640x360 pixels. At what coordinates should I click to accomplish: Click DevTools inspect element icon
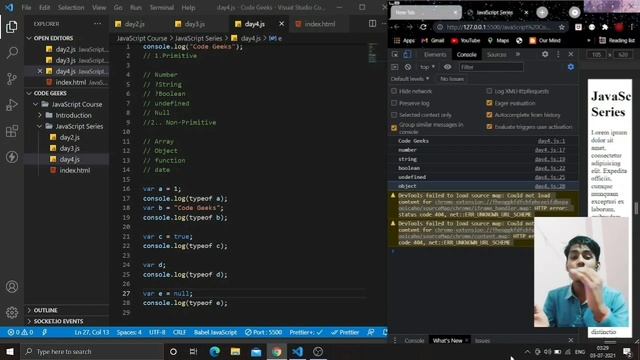pos(395,54)
